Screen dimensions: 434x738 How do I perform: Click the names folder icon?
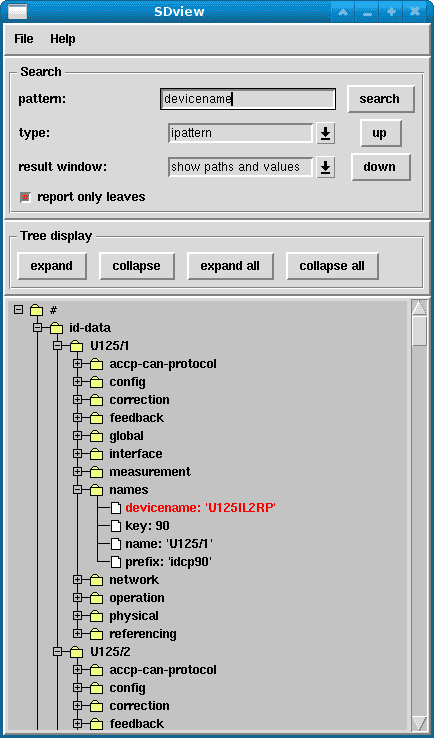click(96, 490)
